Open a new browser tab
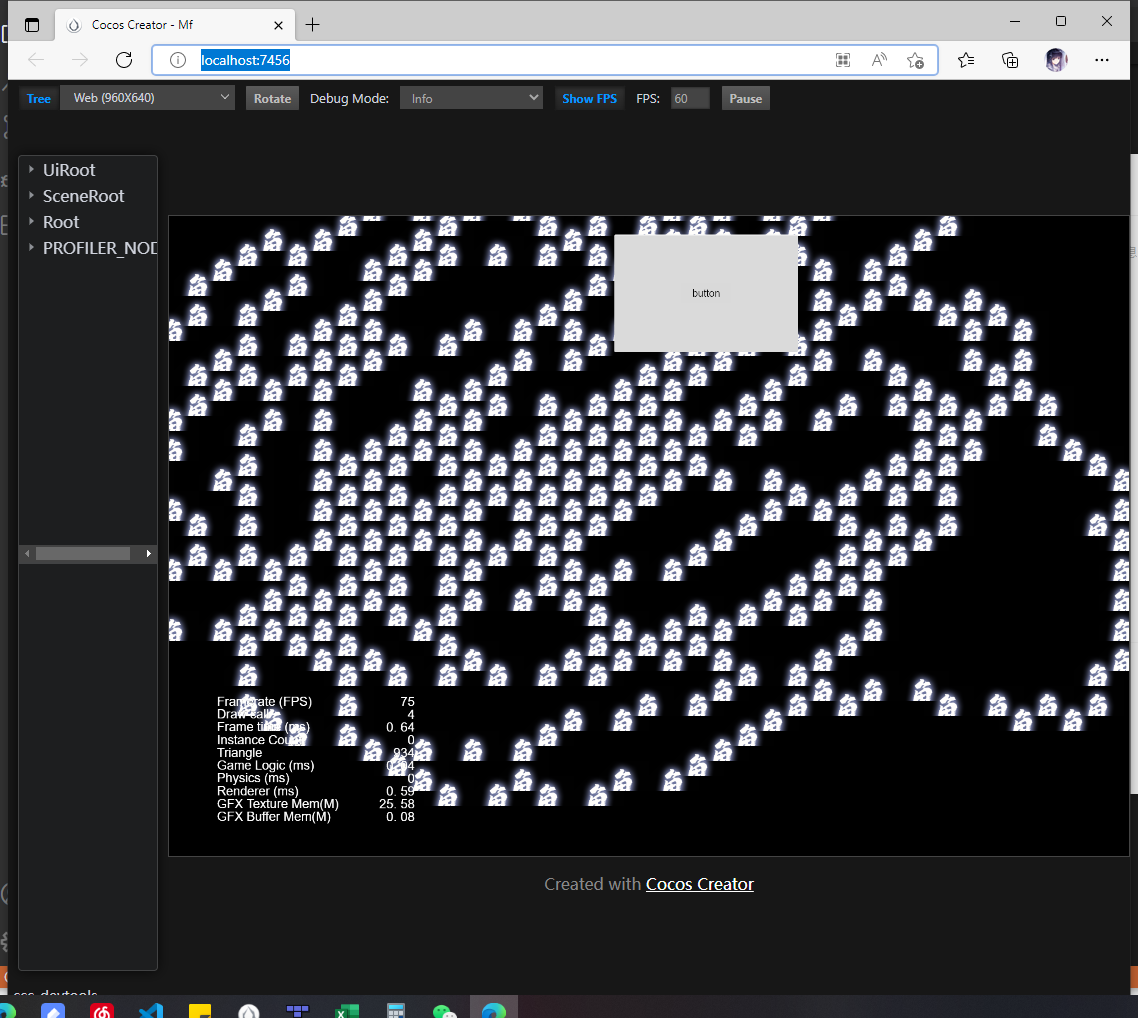 312,25
